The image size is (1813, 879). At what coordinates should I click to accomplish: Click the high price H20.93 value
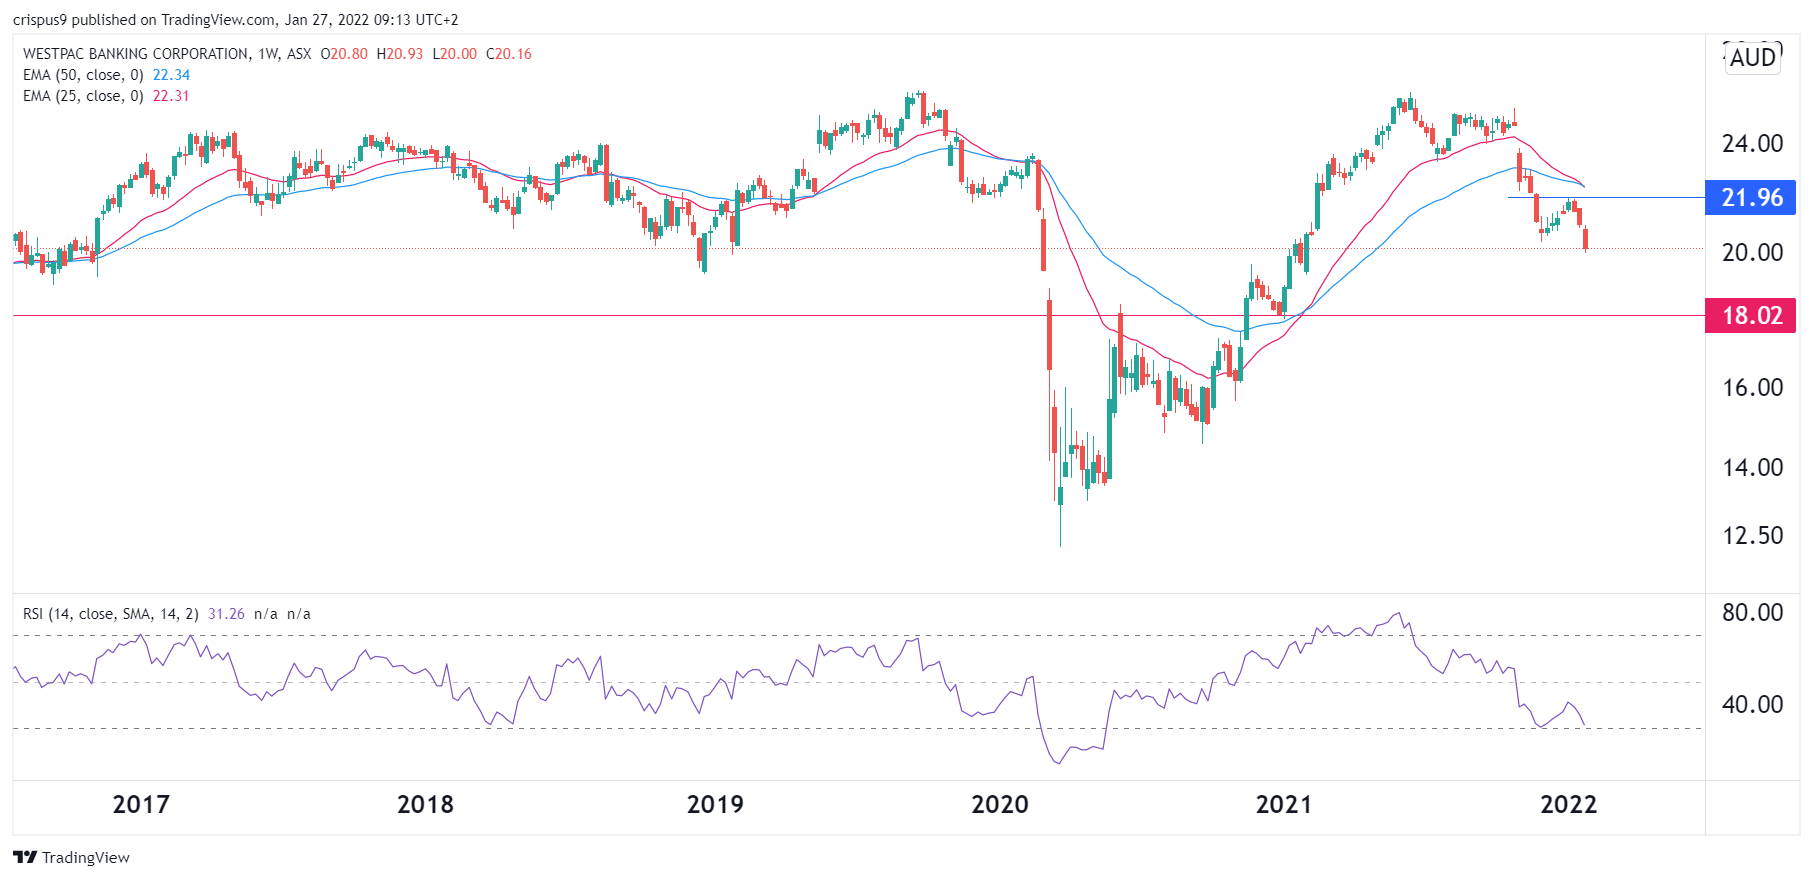tap(400, 54)
